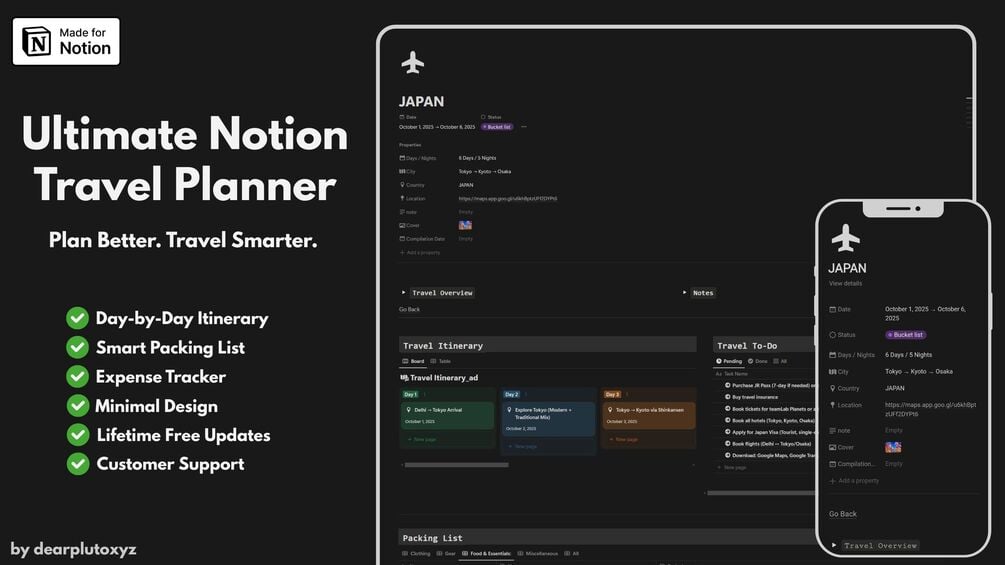
Task: Click the green check next to Expense Tracker
Action: 78,377
